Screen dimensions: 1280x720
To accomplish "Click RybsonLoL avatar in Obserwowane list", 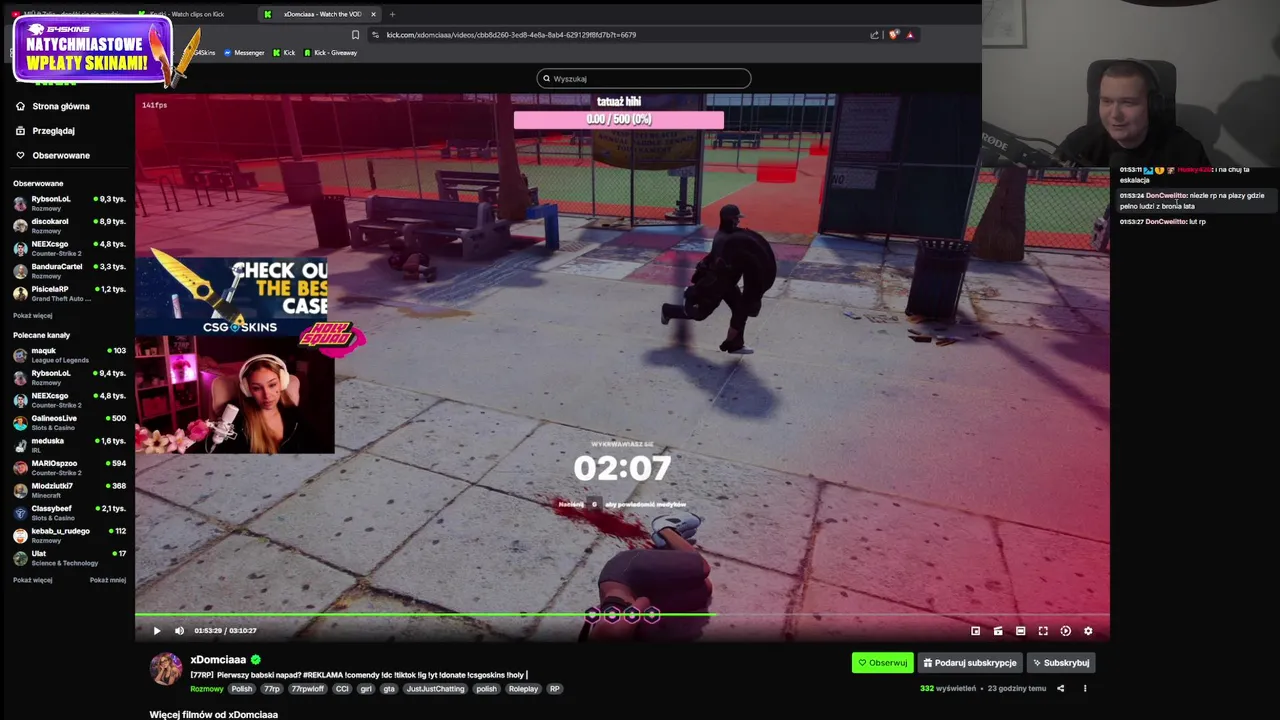I will click(20, 203).
